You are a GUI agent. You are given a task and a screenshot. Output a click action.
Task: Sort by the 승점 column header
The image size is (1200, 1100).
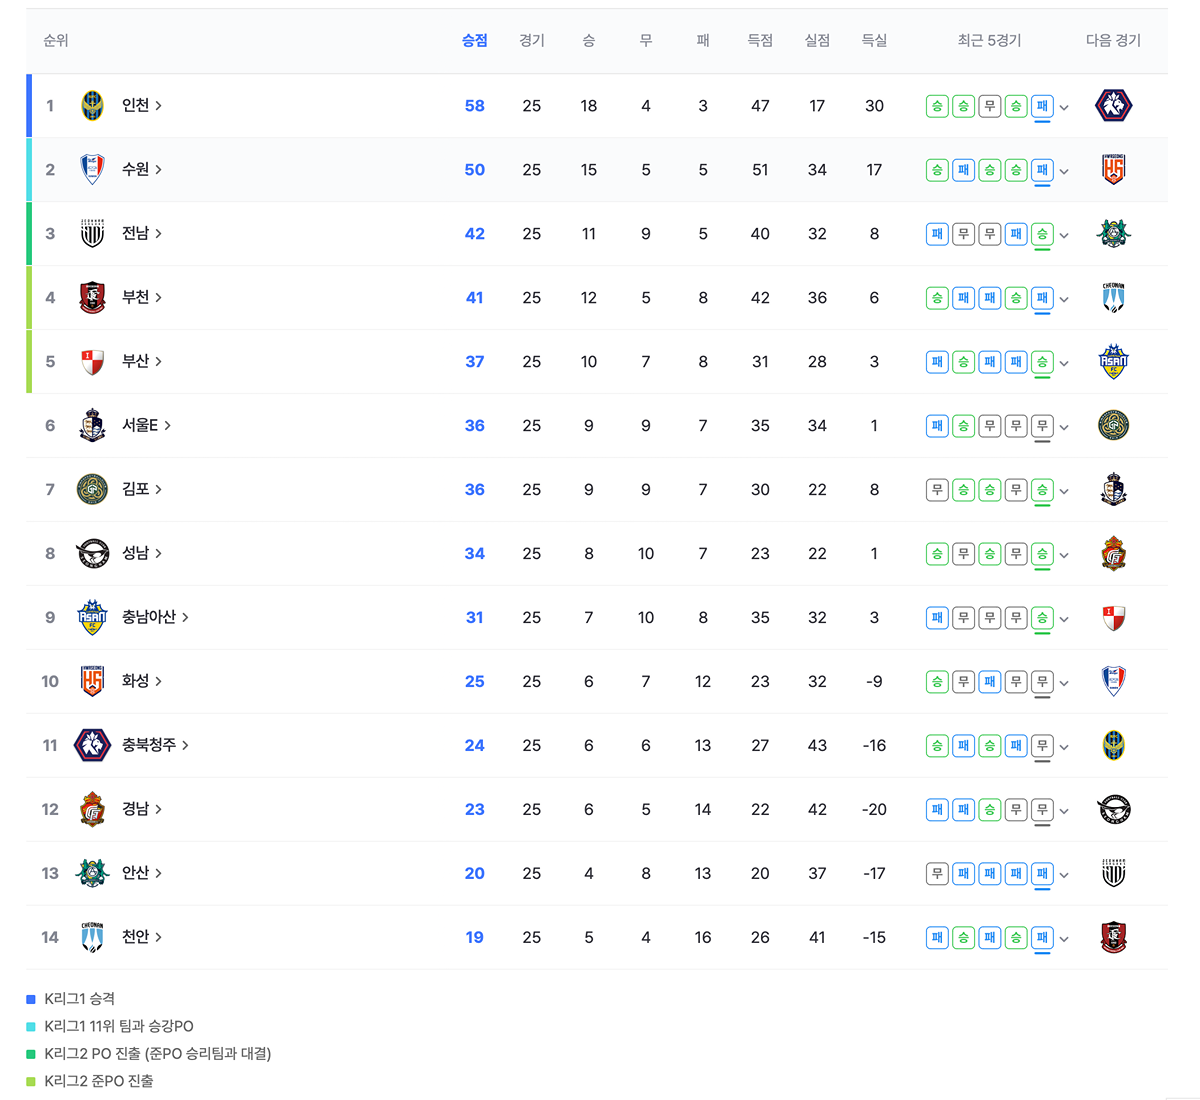coord(474,40)
